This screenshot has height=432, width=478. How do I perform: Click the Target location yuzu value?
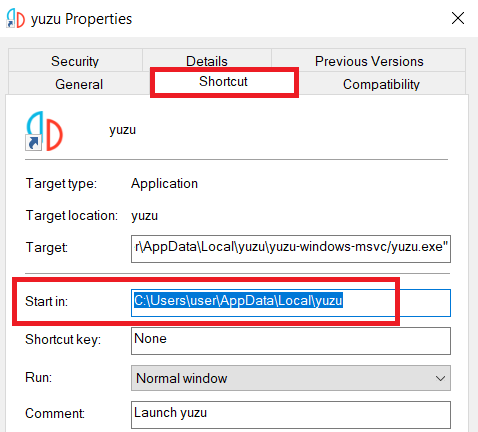coord(144,216)
